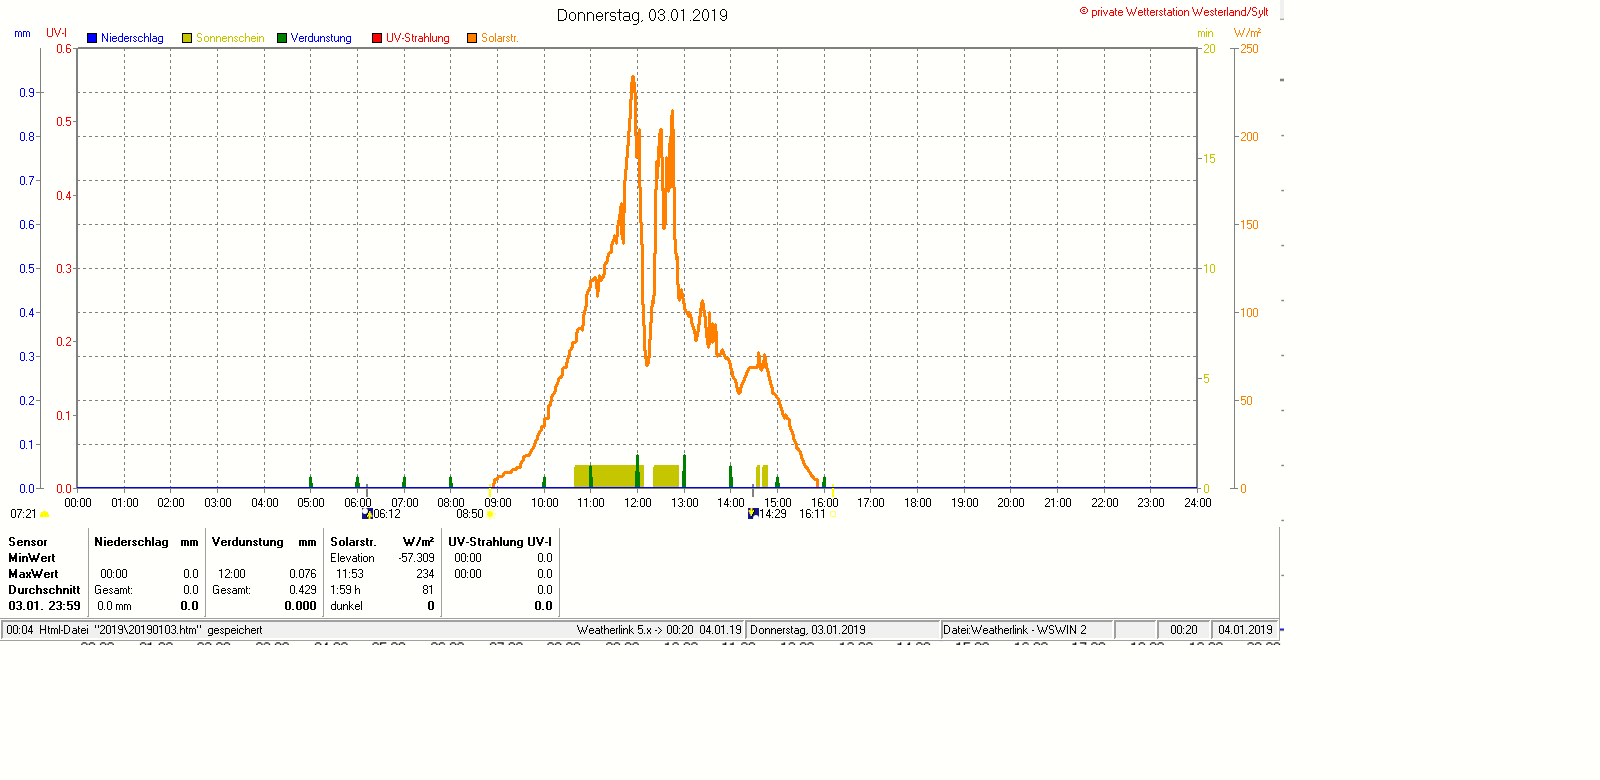Click the blue Niederschlag legend color square
The image size is (1600, 780).
[x=92, y=38]
